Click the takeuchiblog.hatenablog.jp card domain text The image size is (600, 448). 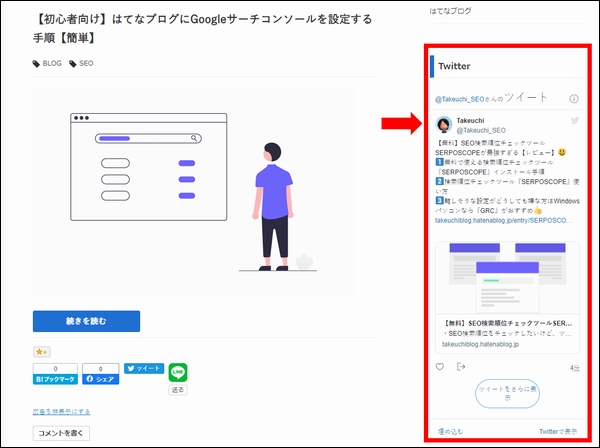pos(480,344)
